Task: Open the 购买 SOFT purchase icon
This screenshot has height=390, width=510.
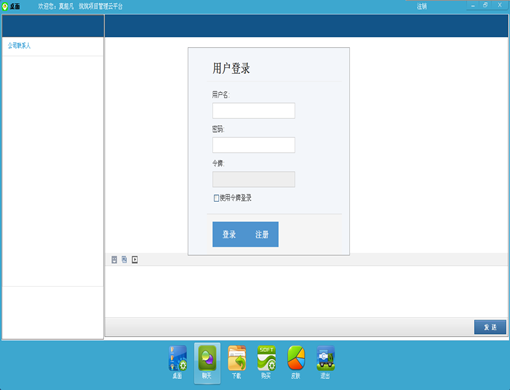Action: (x=266, y=362)
